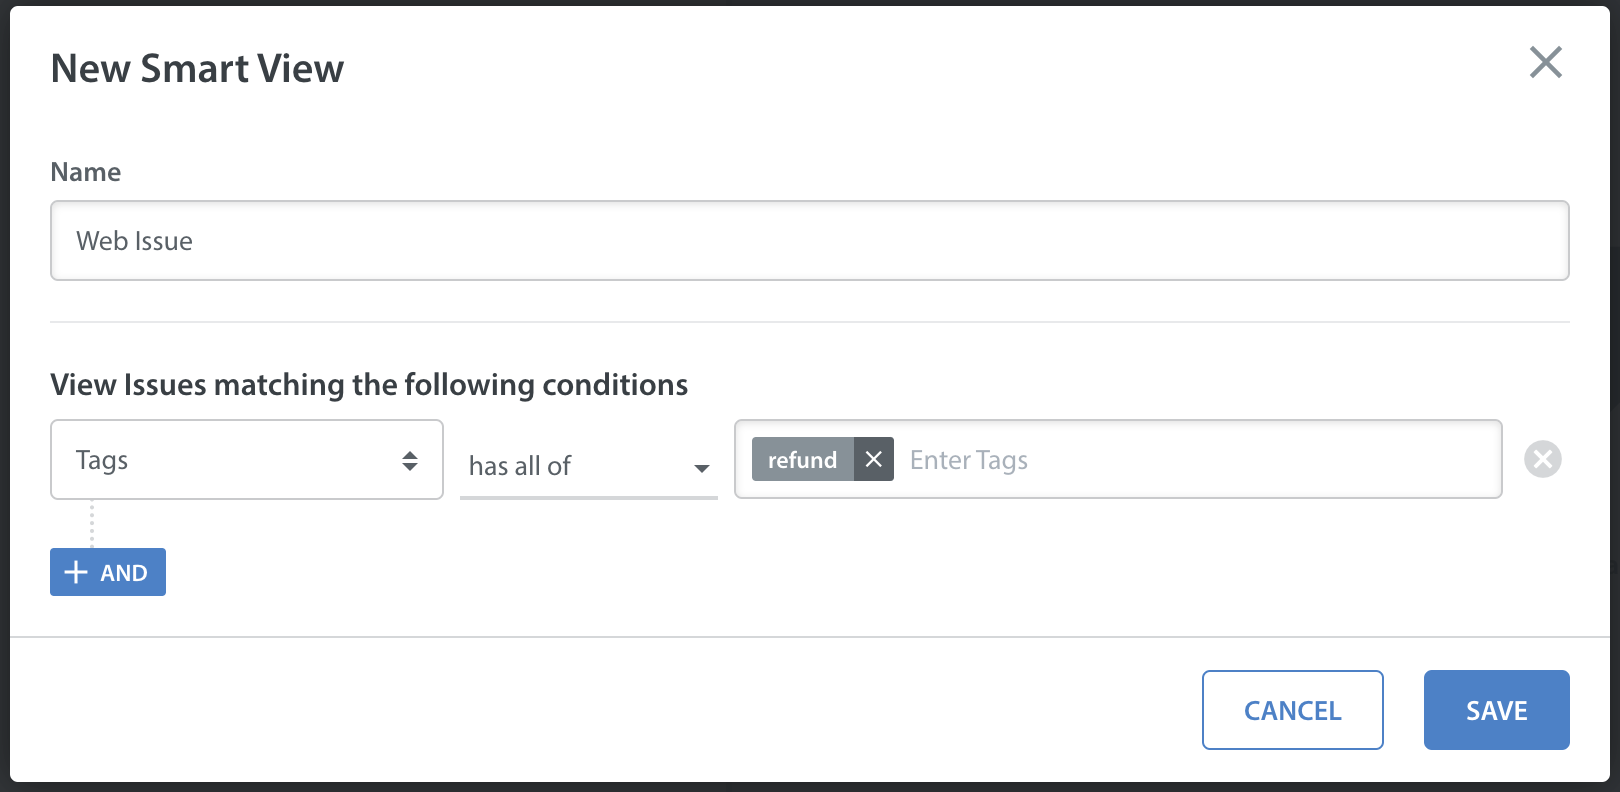Click the New Smart View title
The image size is (1620, 792).
click(x=197, y=68)
